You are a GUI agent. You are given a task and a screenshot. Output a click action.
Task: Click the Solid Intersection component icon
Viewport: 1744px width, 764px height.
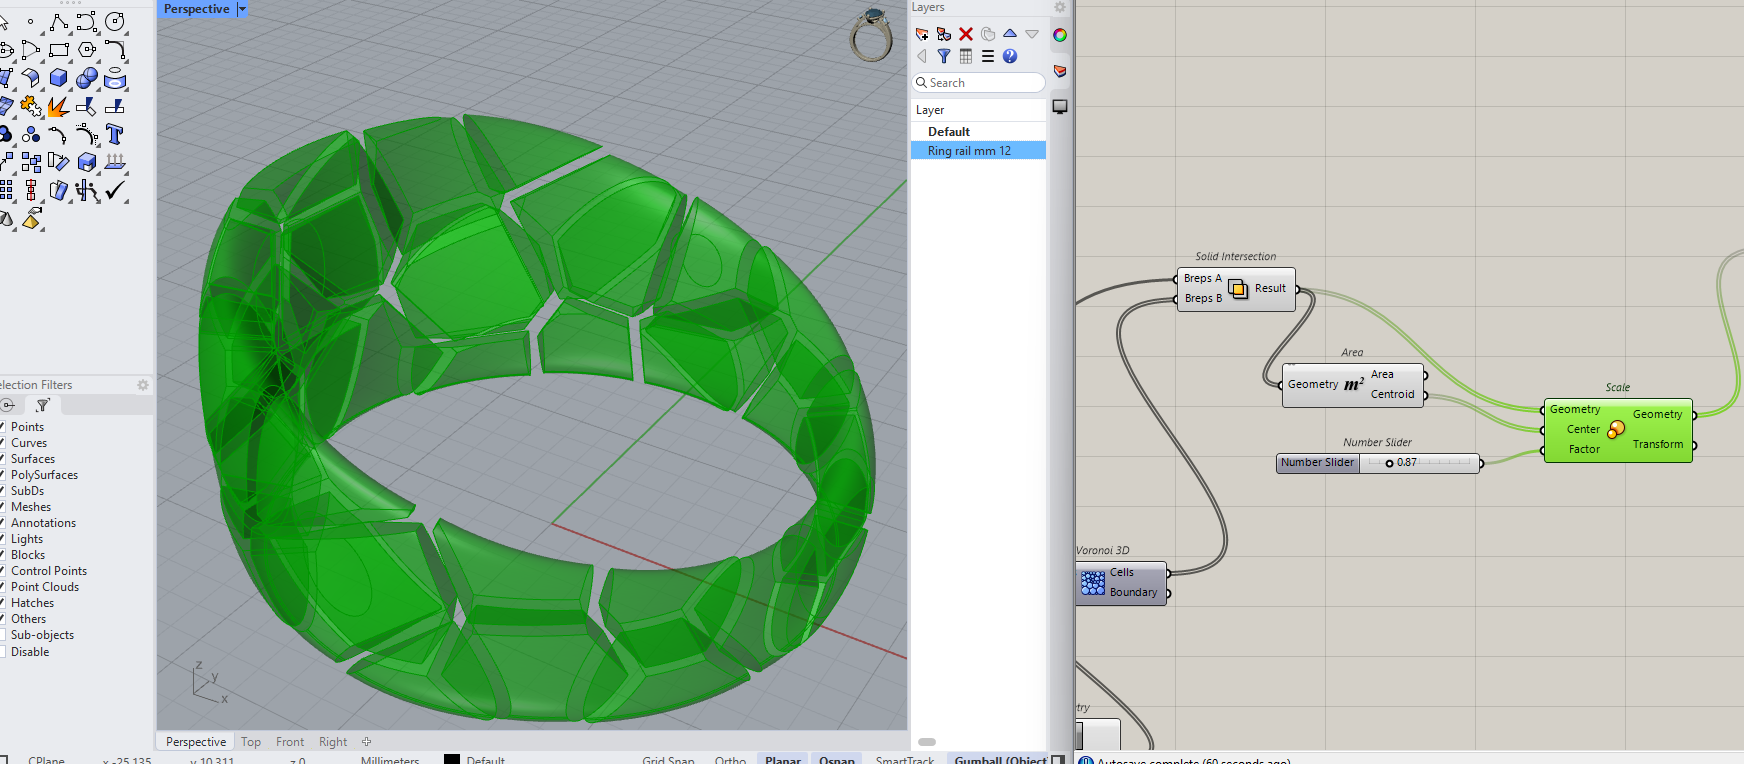[1238, 289]
